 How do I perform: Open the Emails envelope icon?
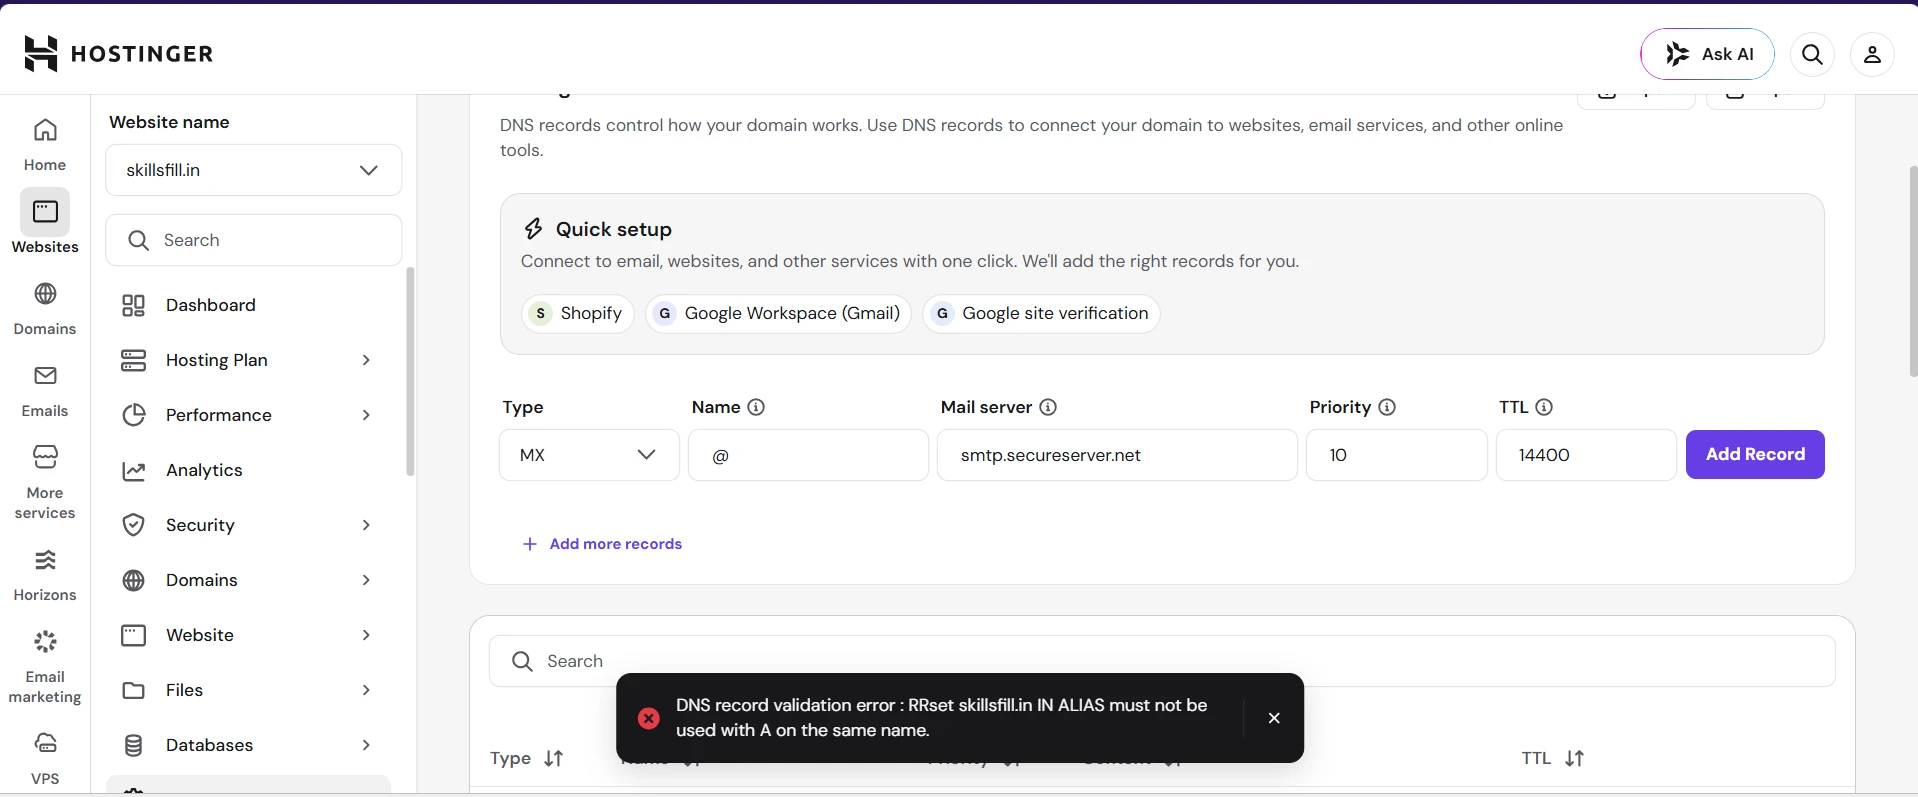click(45, 376)
